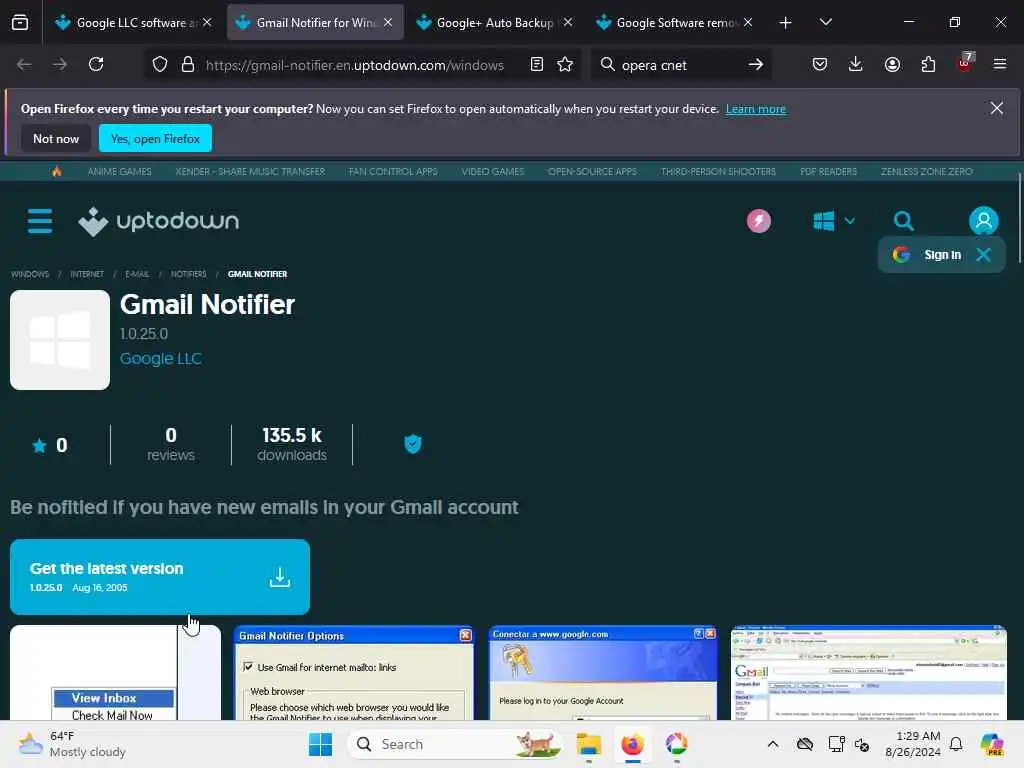This screenshot has height=768, width=1024.
Task: Open the PDF READERS category
Action: (828, 172)
